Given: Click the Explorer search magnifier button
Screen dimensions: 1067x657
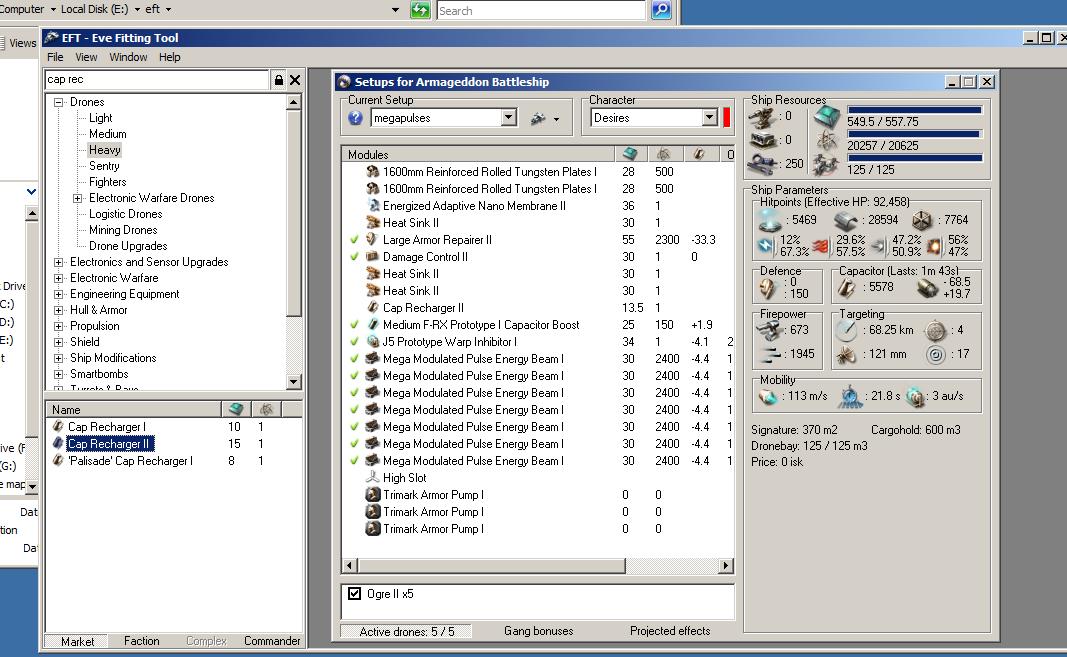Looking at the screenshot, I should 661,10.
